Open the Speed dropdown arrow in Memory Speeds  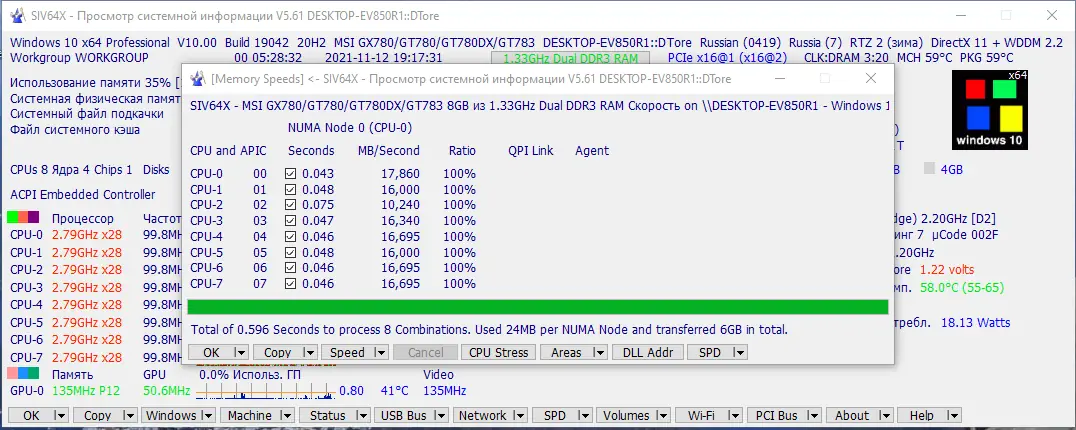tap(380, 353)
